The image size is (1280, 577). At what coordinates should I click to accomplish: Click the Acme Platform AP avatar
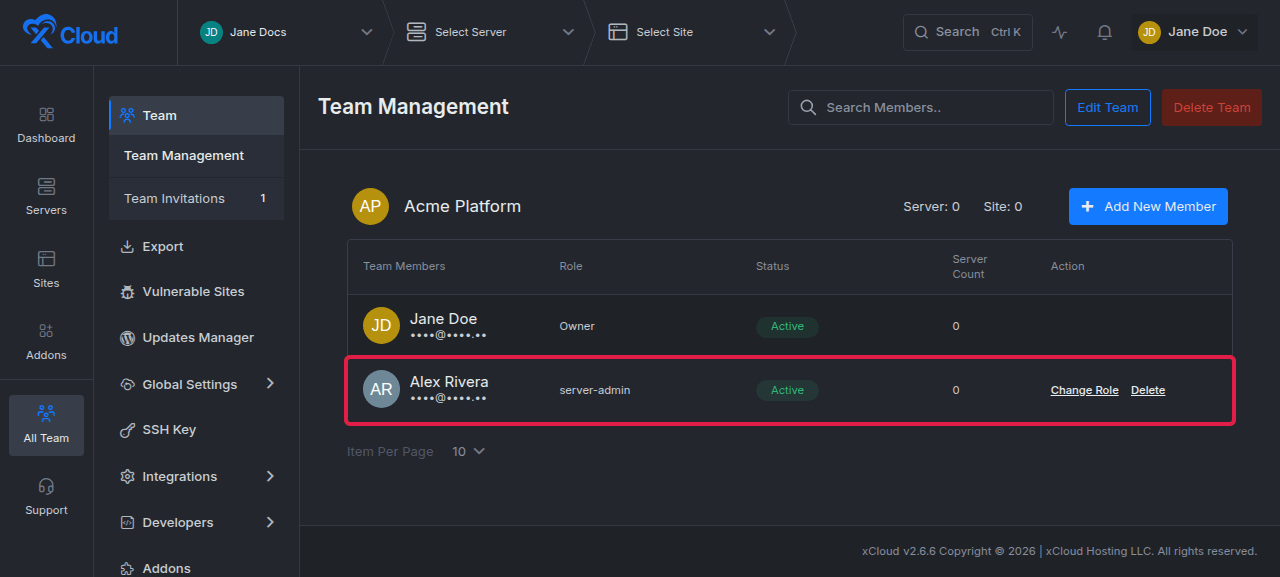point(370,206)
